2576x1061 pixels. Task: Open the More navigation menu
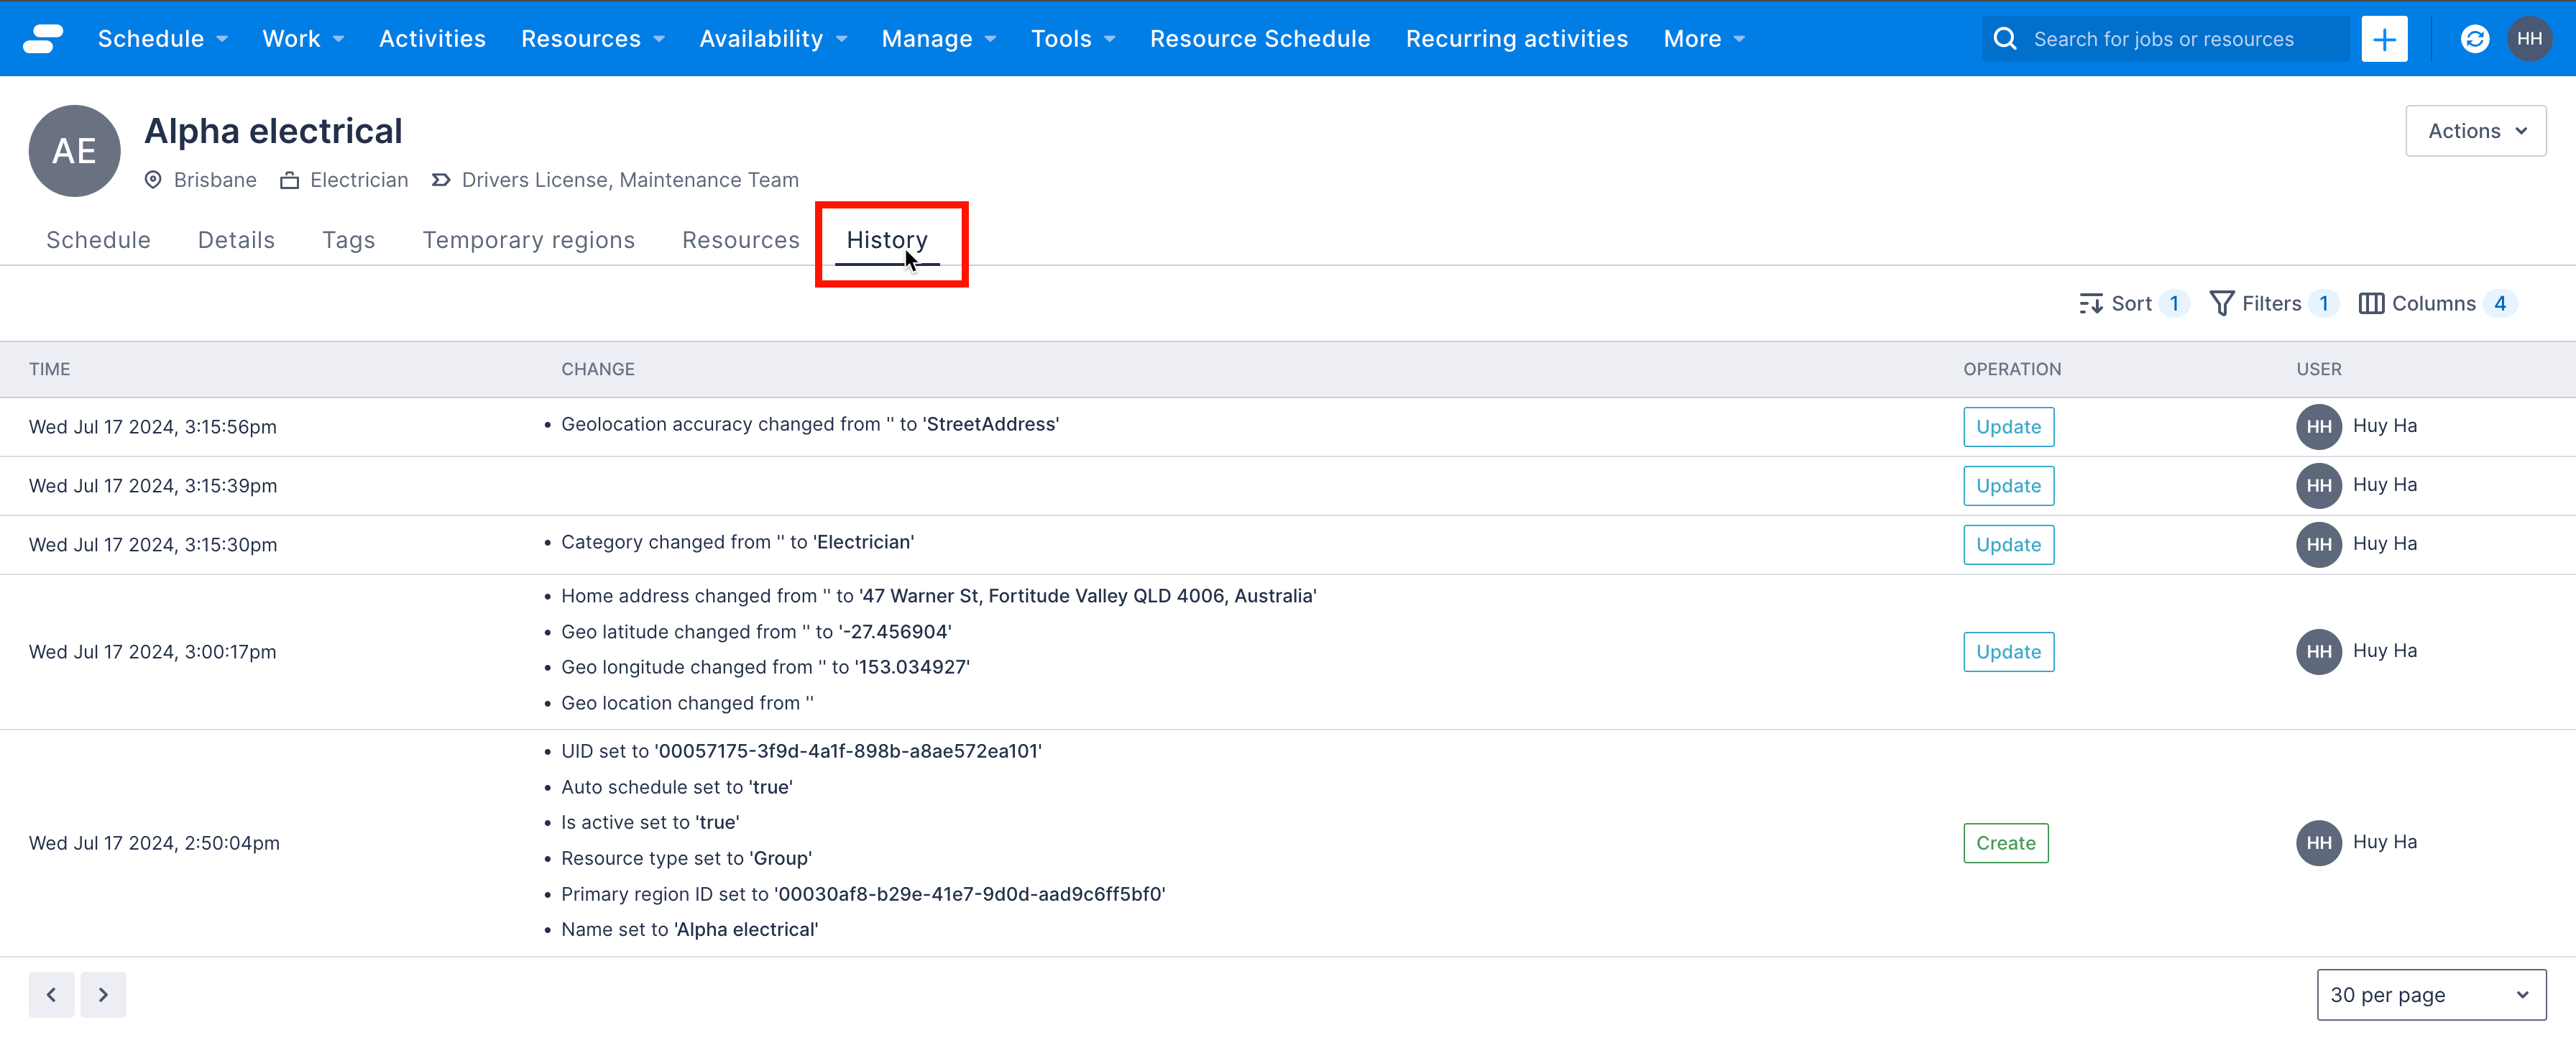click(x=1704, y=39)
